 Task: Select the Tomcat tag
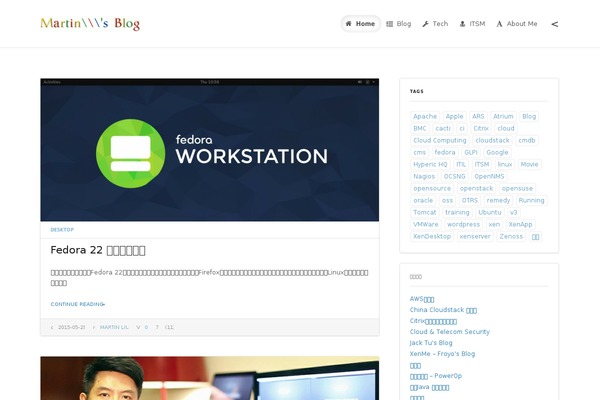tap(425, 212)
